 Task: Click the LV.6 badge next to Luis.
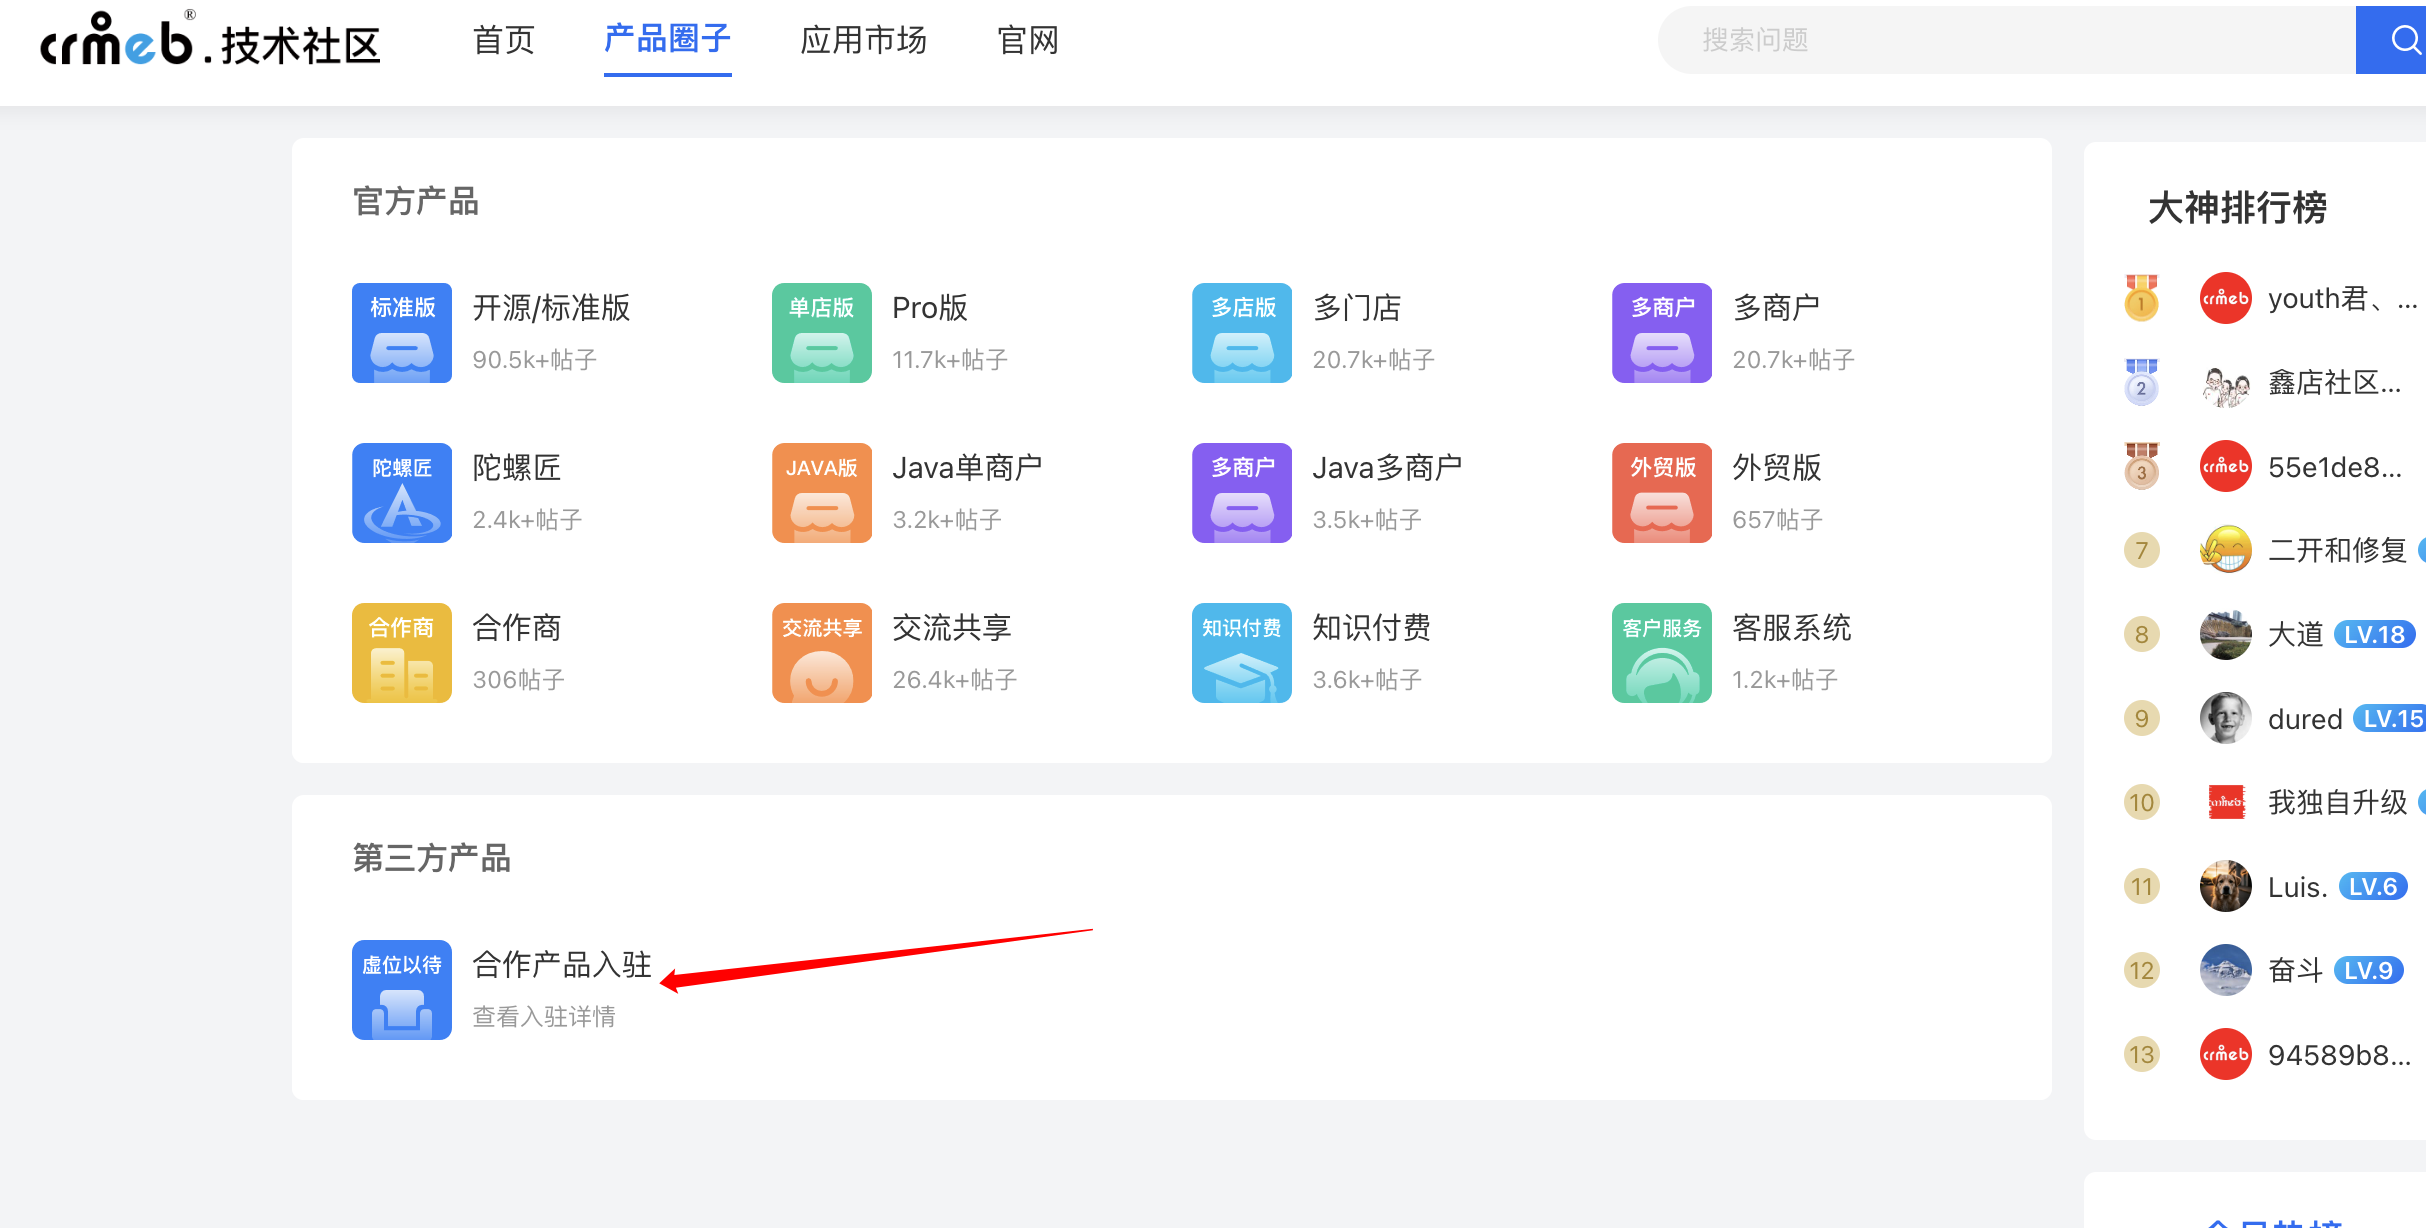tap(2373, 887)
